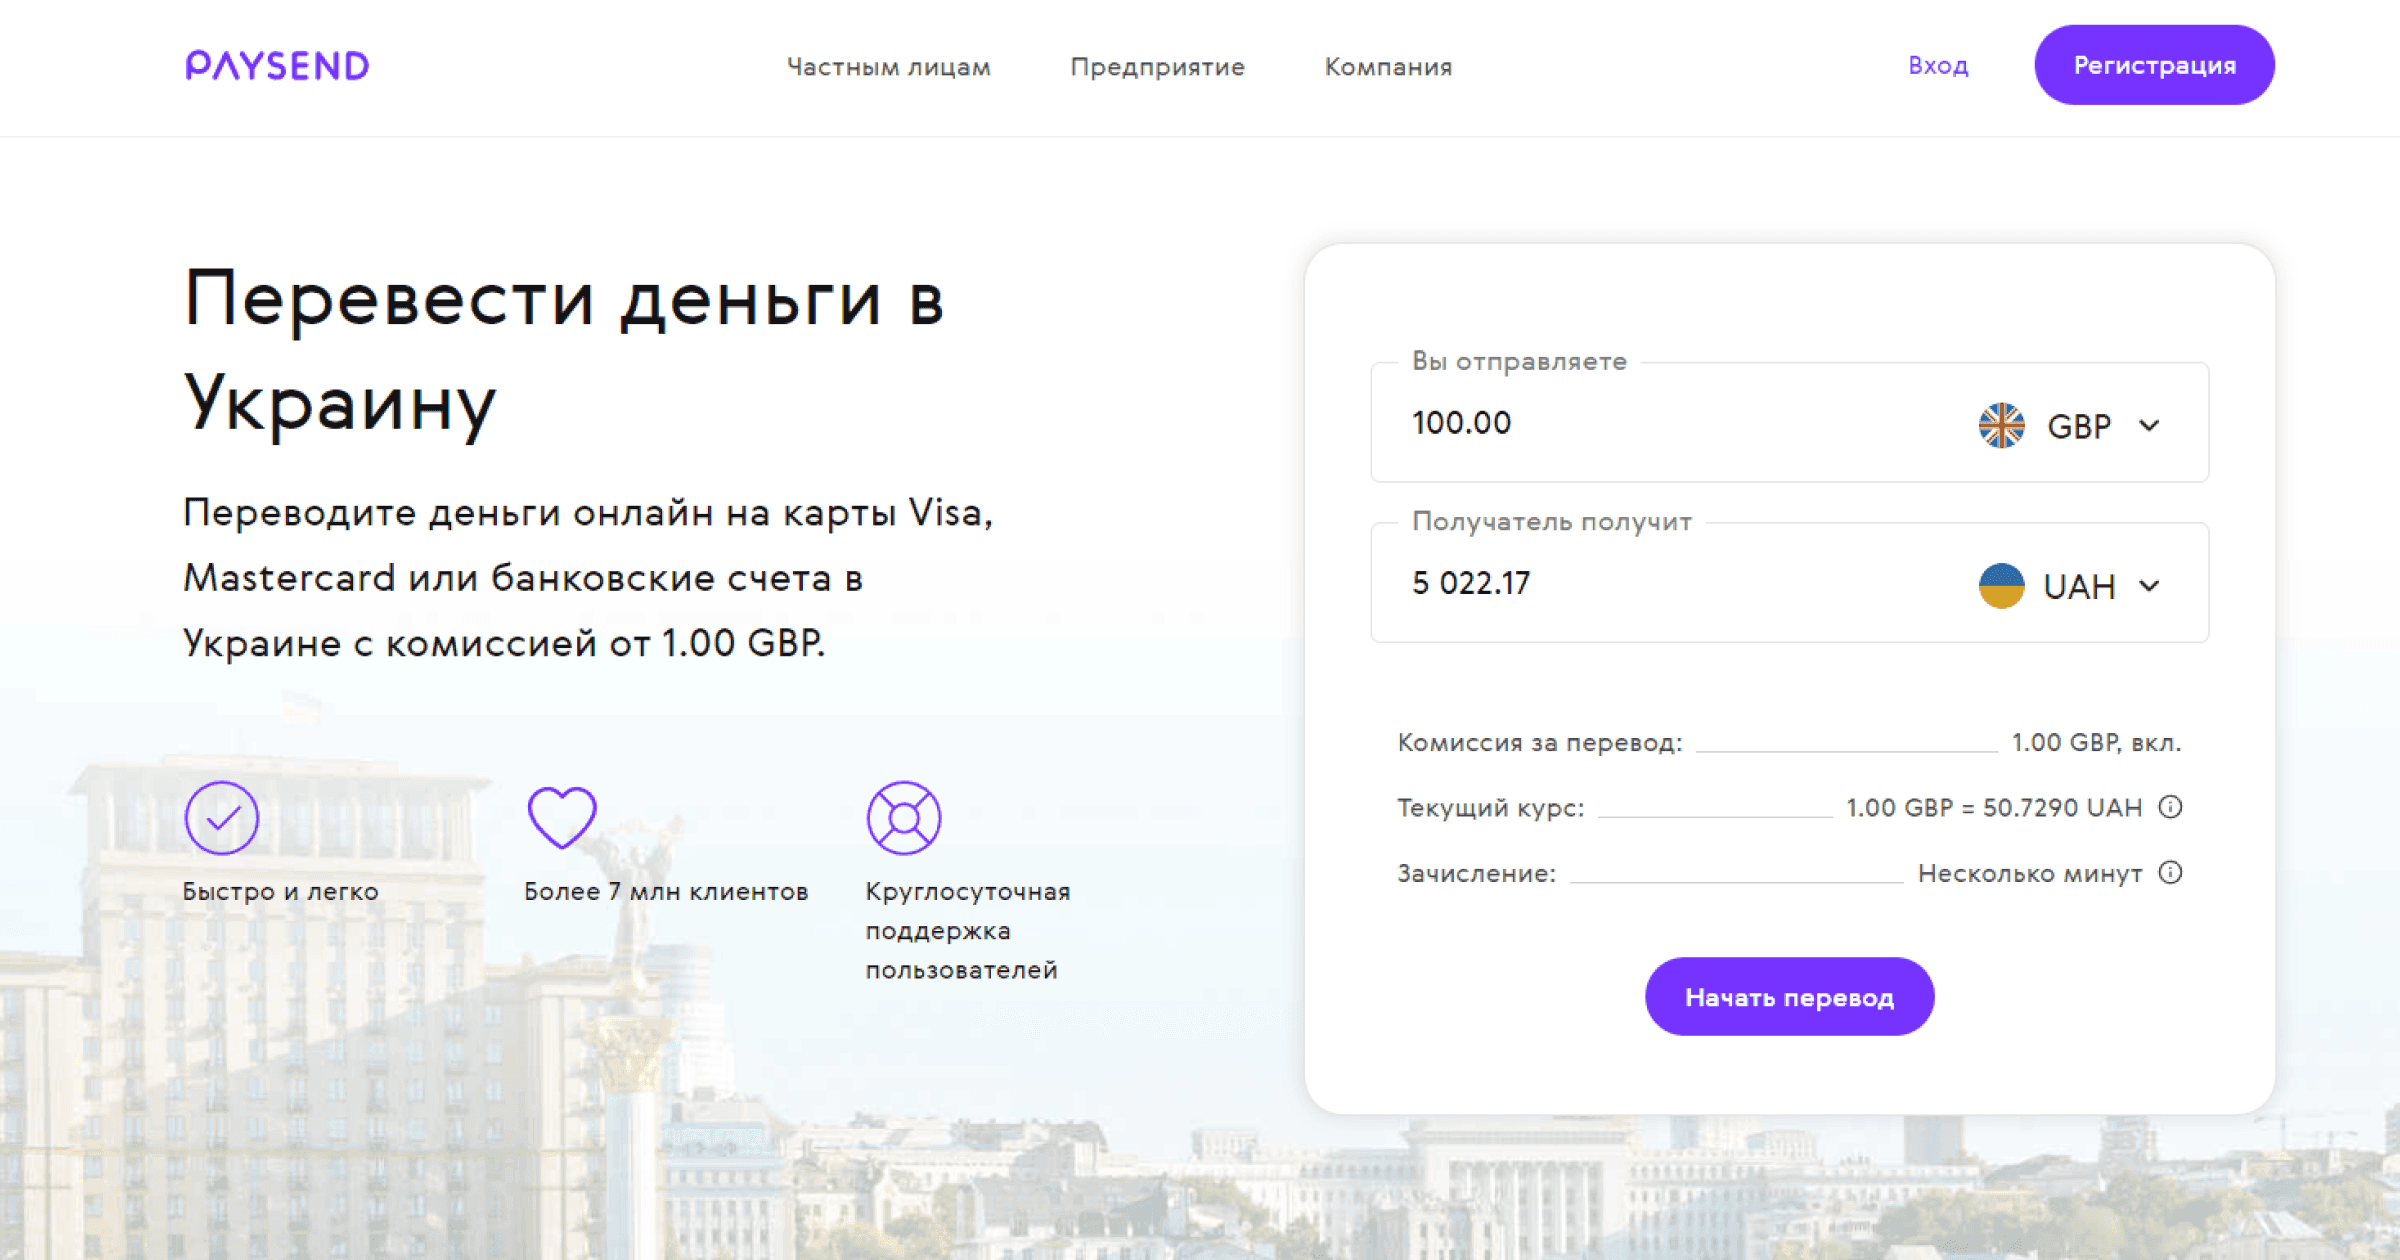Click the 1.00 GBP, вкл. fee value
The height and width of the screenshot is (1260, 2400).
pyautogui.click(x=2096, y=743)
